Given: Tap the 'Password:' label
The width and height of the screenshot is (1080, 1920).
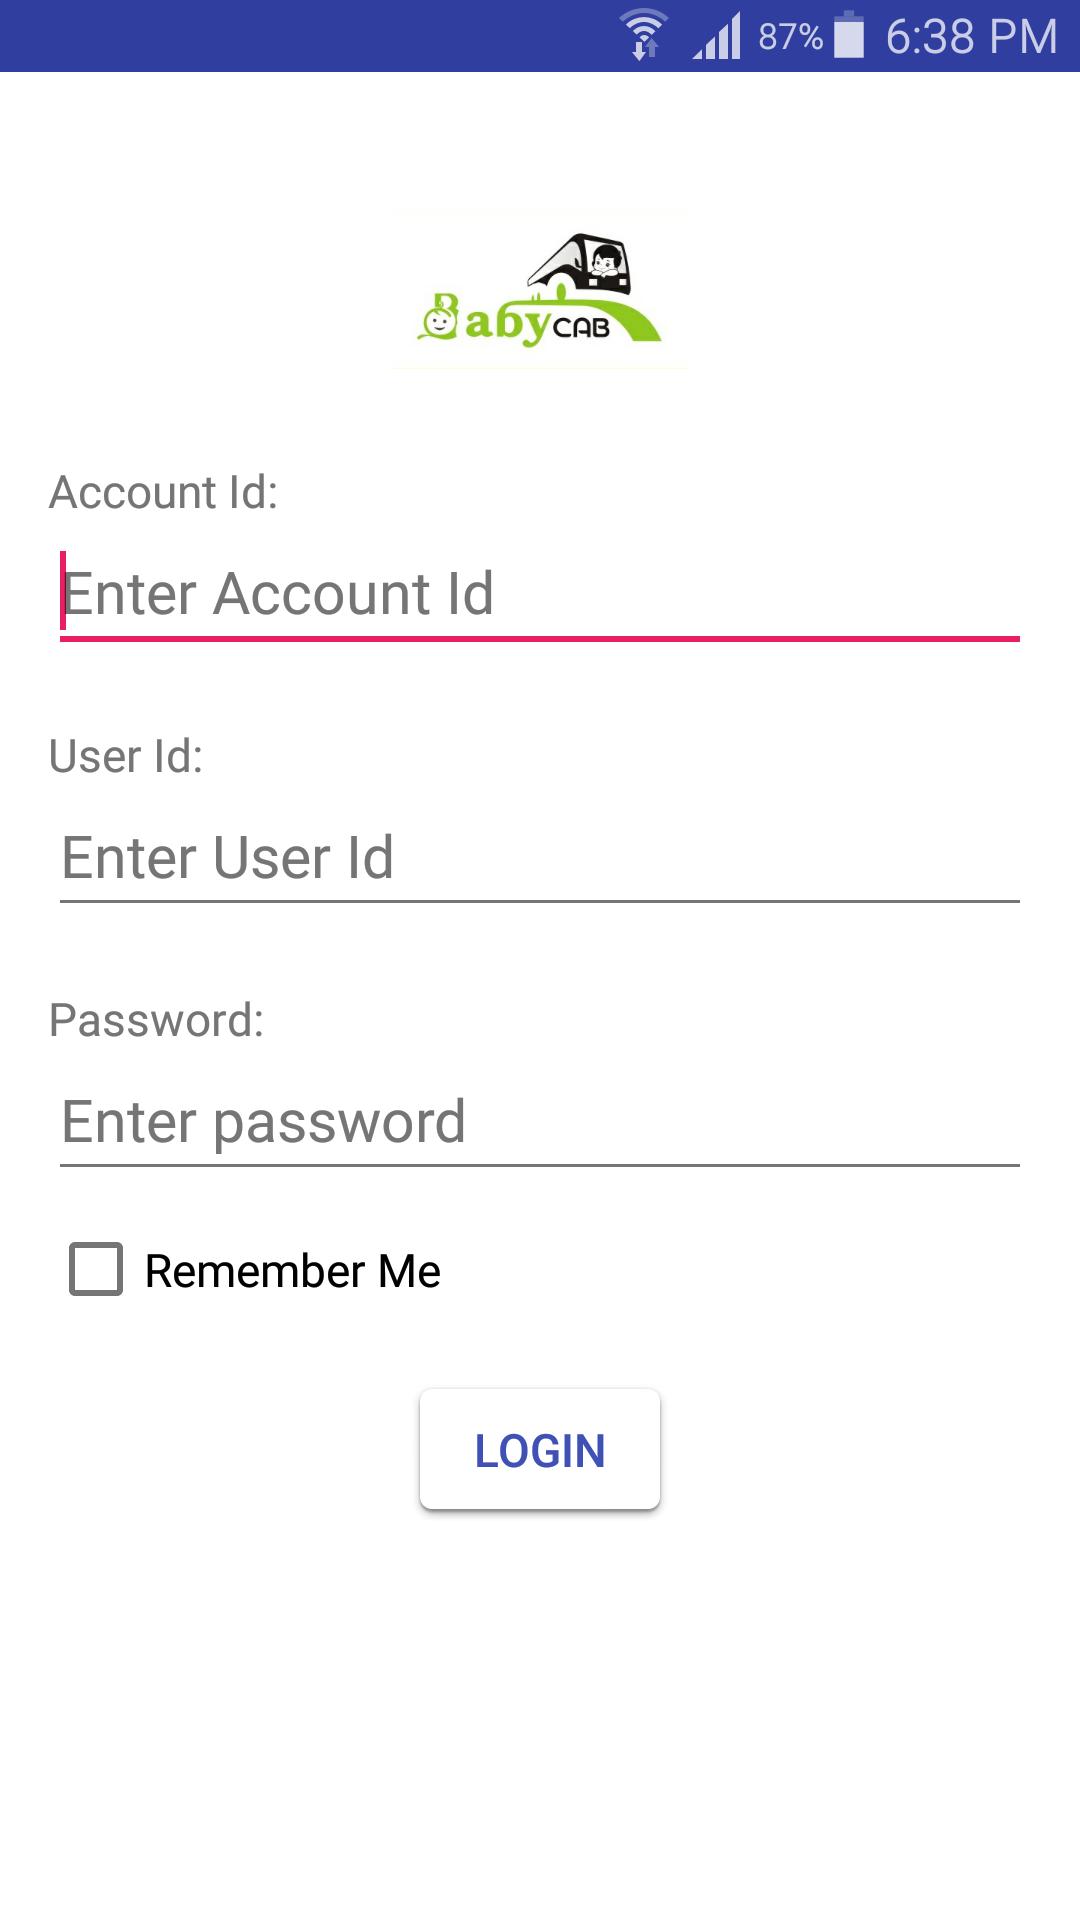Looking at the screenshot, I should (x=157, y=1020).
